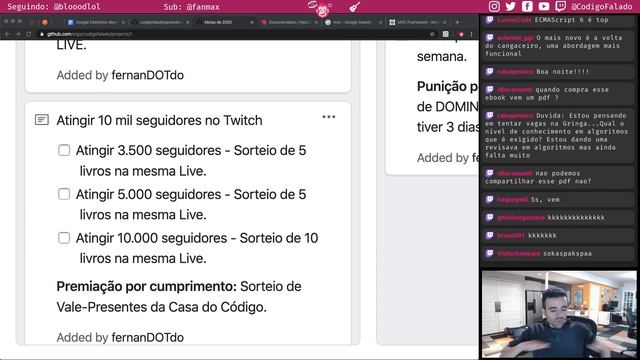Click the red extension icon in browser toolbar
This screenshot has height=360, width=640.
(461, 34)
